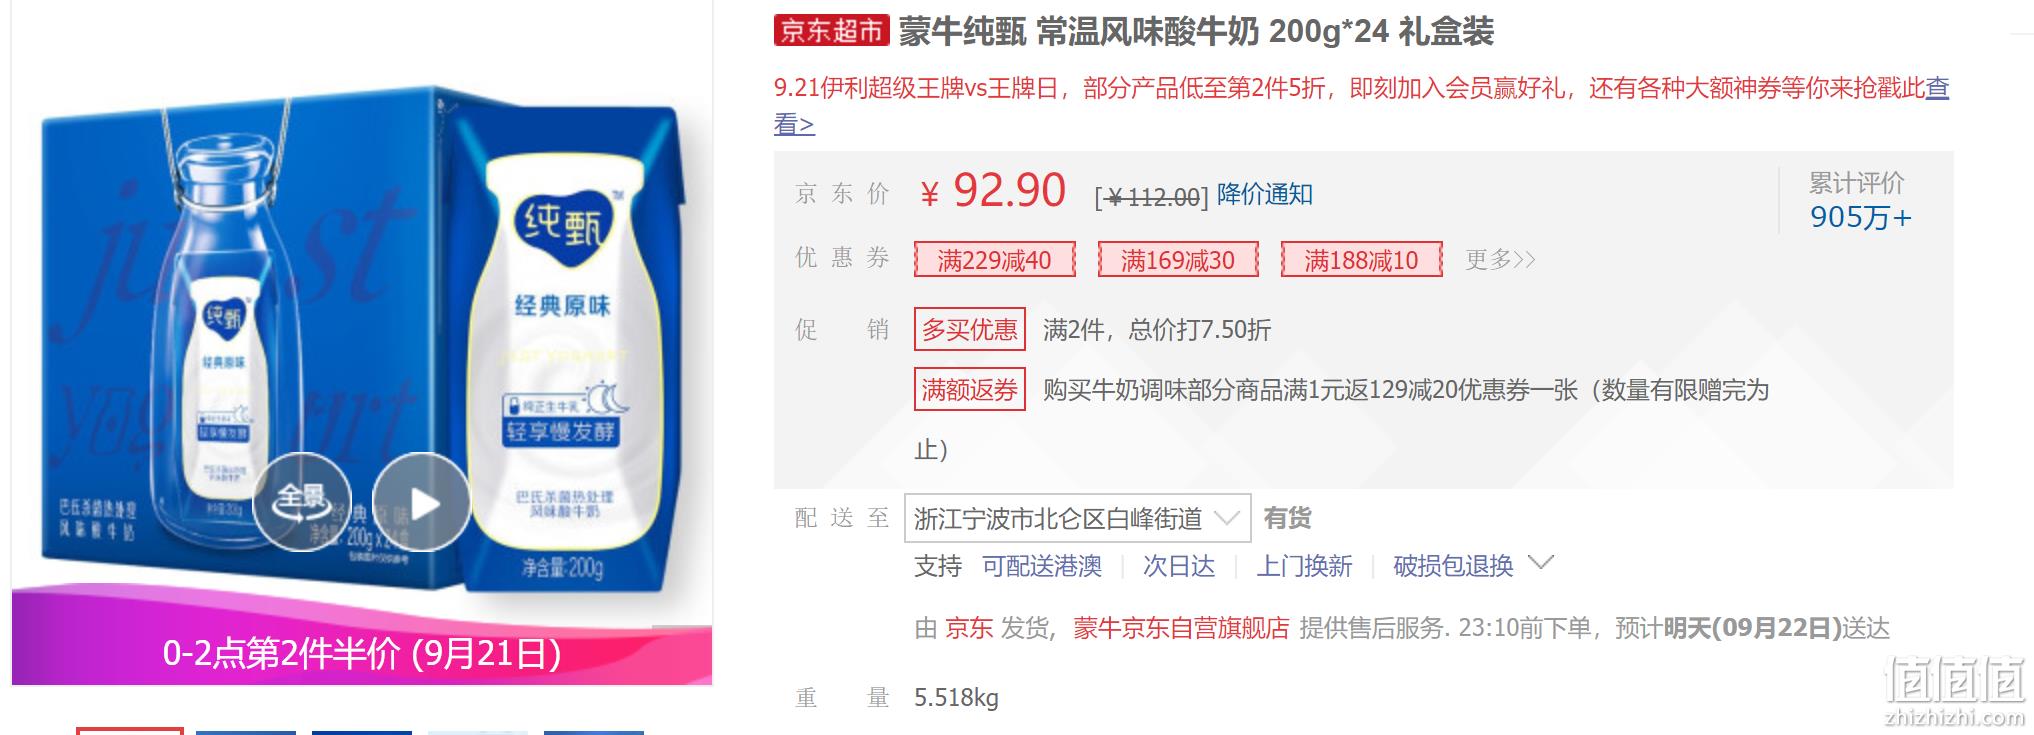This screenshot has height=735, width=2034.
Task: Click the 京东超市 badge
Action: [x=831, y=31]
